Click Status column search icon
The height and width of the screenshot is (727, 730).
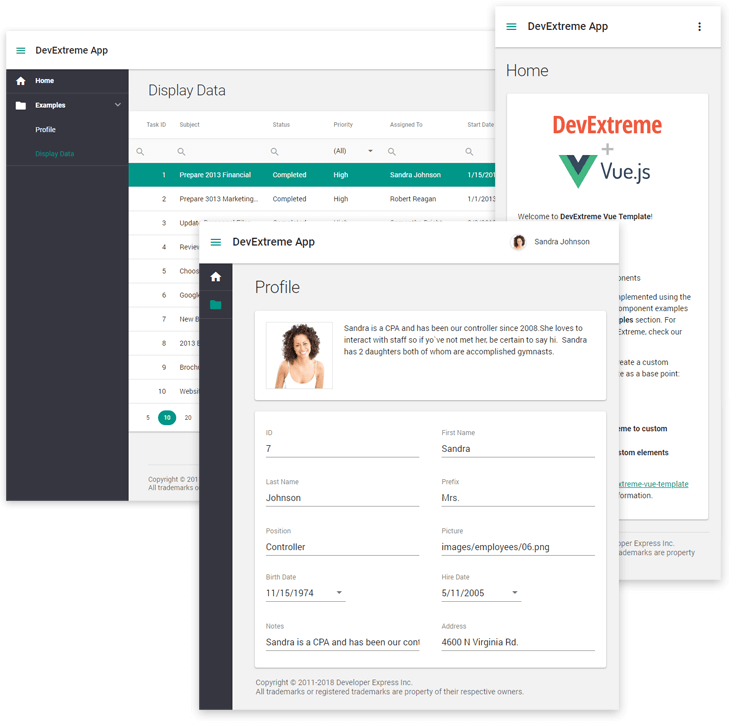[x=275, y=152]
